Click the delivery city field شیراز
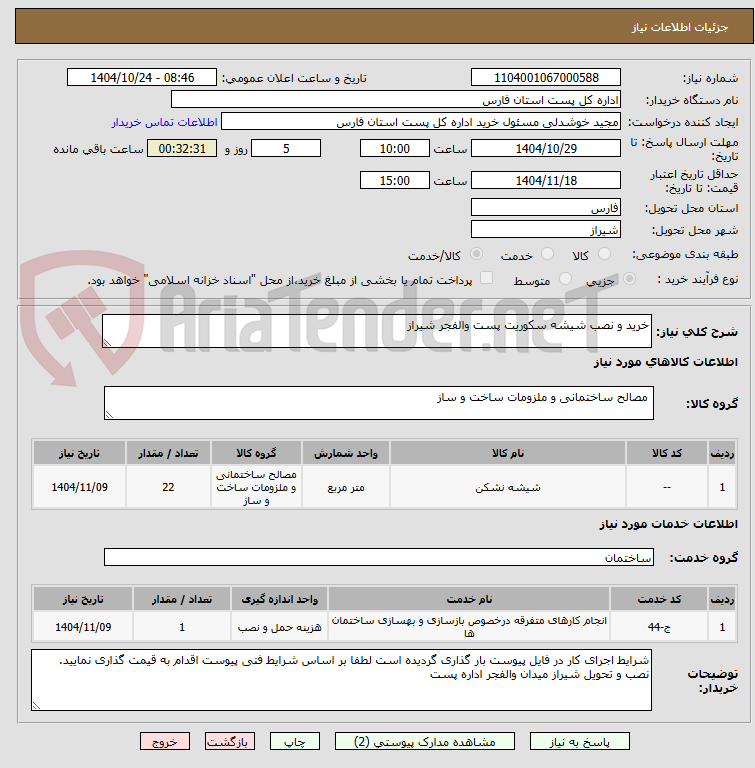 (x=546, y=230)
